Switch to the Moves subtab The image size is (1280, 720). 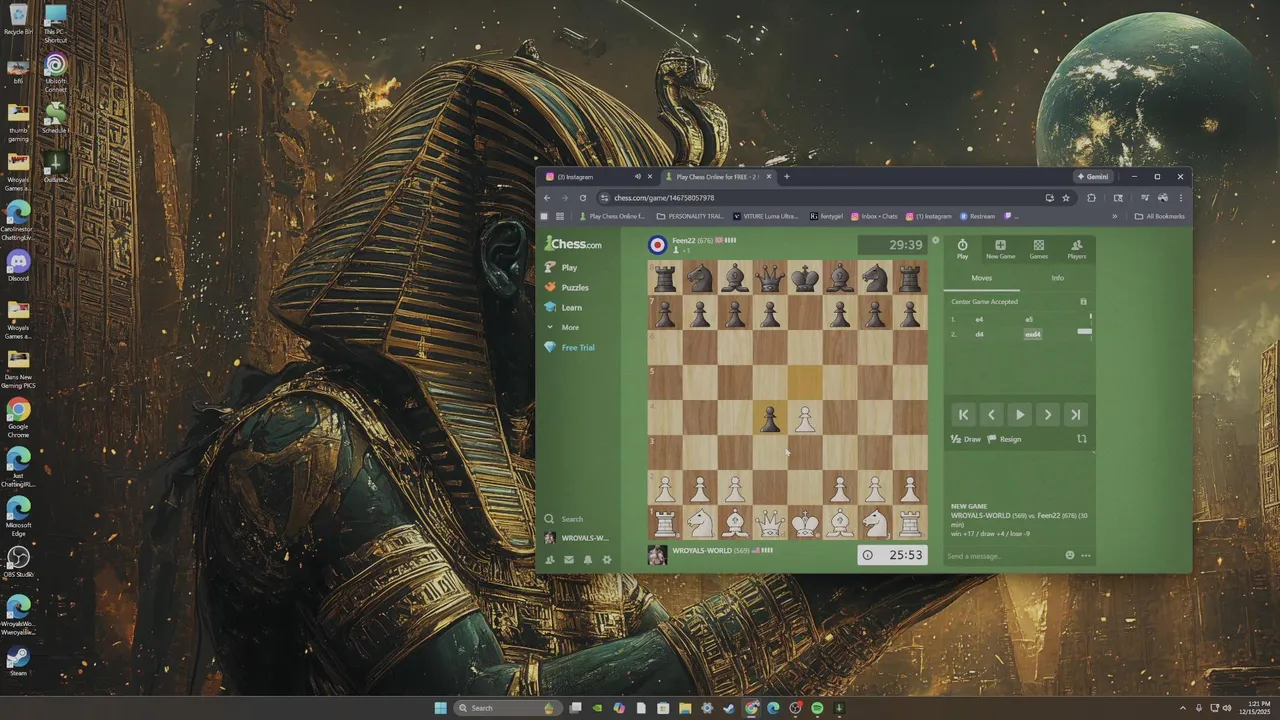click(982, 278)
